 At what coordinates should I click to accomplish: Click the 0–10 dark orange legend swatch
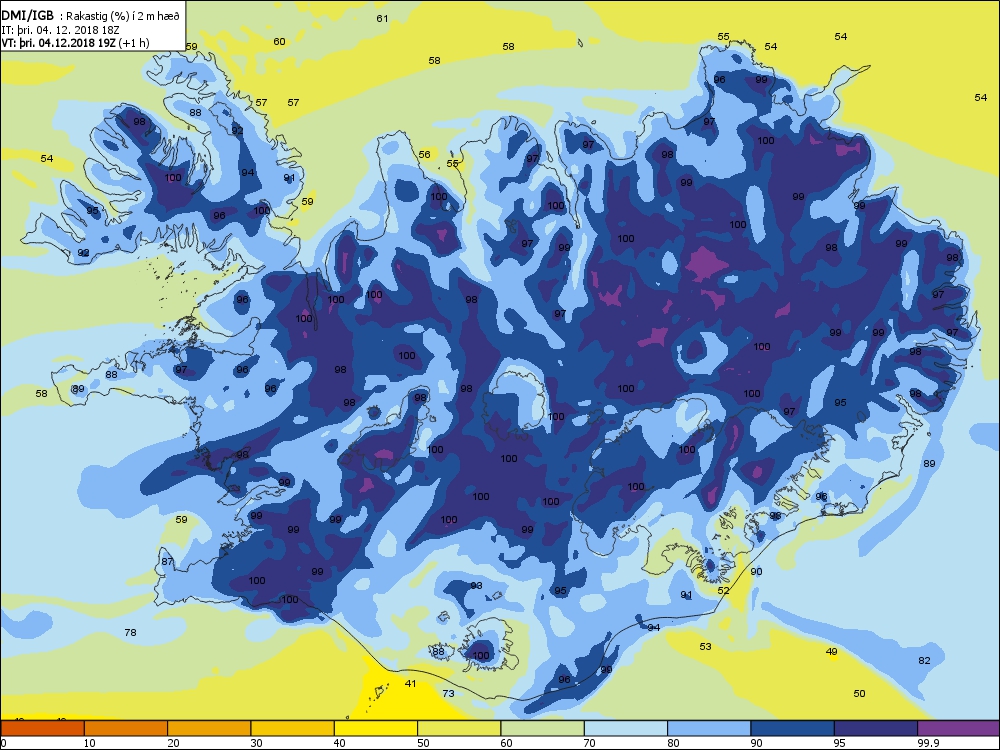[x=43, y=728]
